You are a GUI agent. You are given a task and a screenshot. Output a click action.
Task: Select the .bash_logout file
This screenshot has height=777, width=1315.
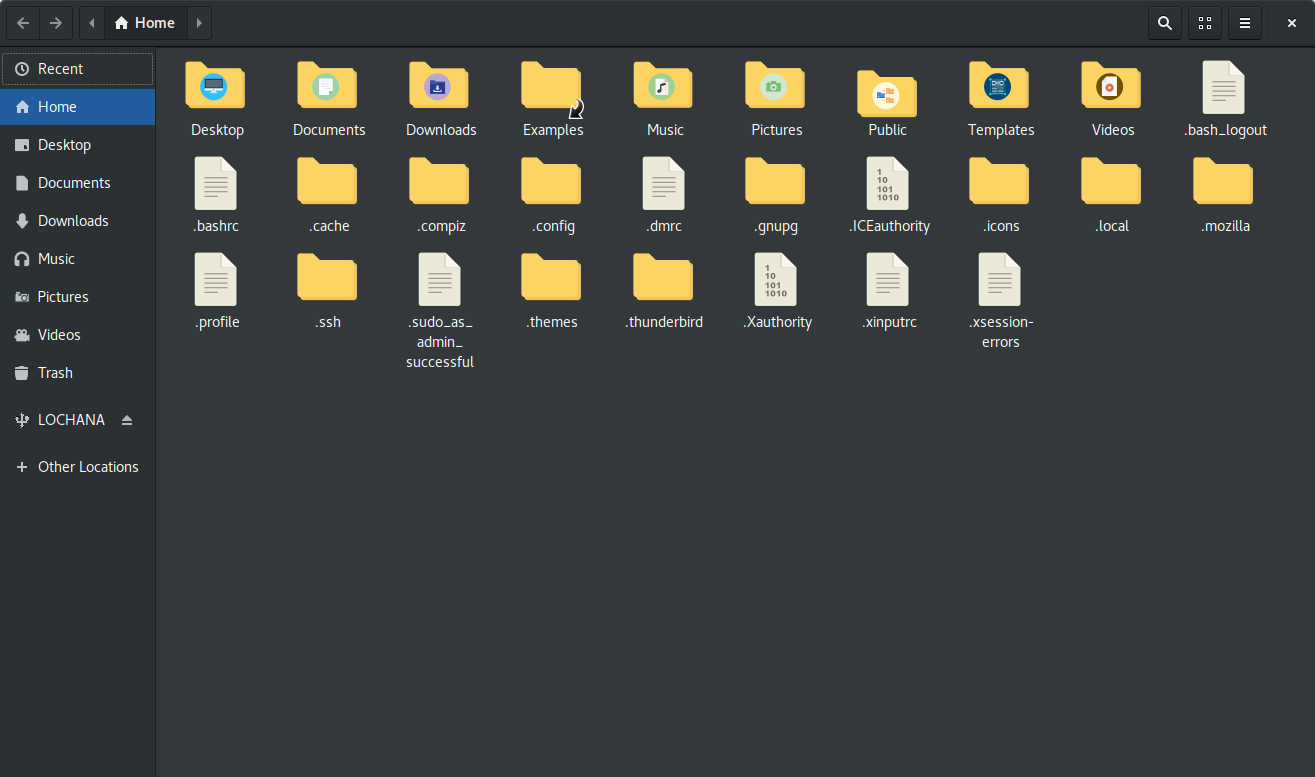coord(1223,87)
